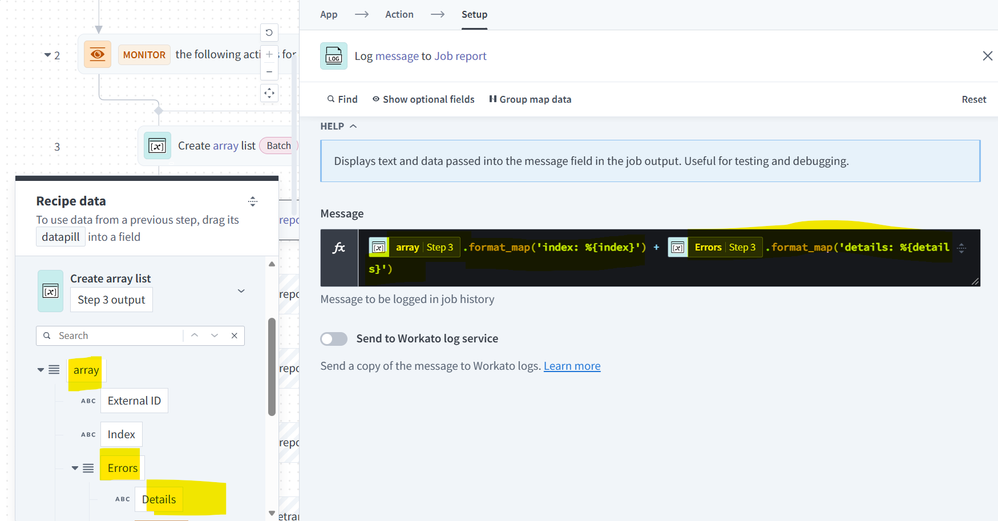Toggle Group map data
The width and height of the screenshot is (998, 521).
tap(530, 100)
